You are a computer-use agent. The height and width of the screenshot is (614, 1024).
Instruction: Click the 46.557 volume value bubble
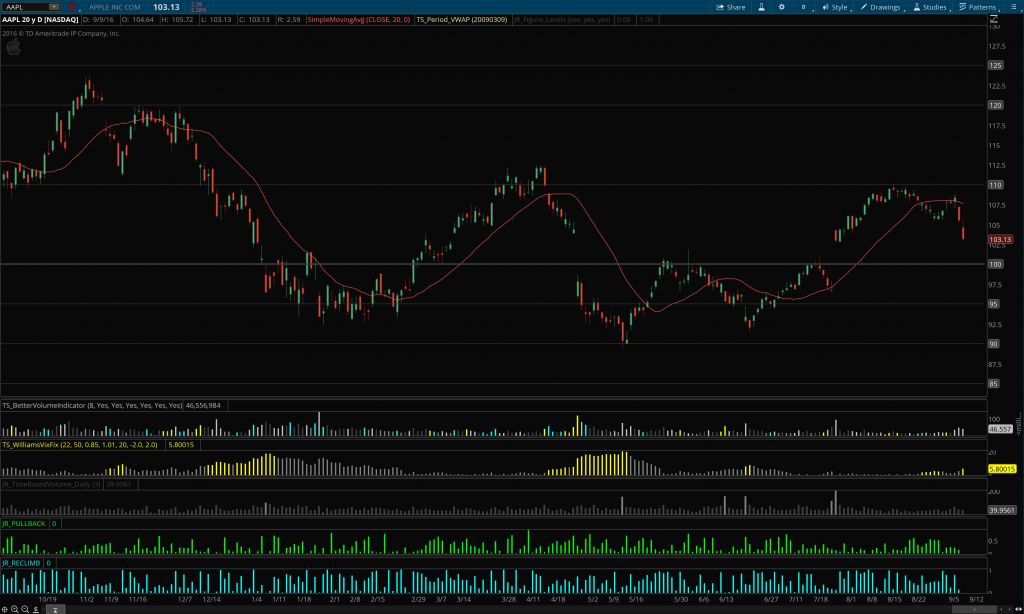1000,429
